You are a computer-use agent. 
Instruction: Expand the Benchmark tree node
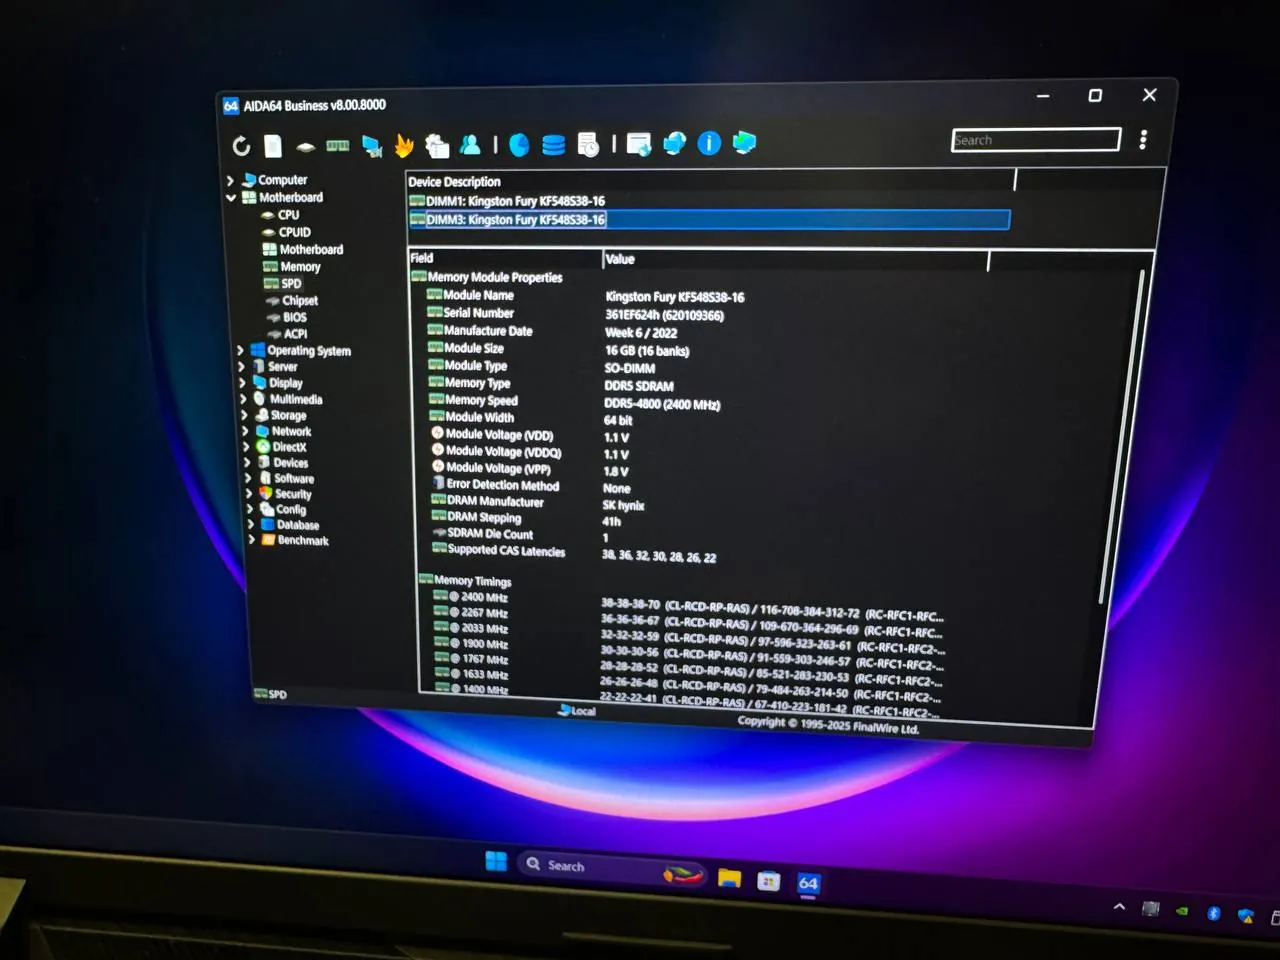pos(251,540)
